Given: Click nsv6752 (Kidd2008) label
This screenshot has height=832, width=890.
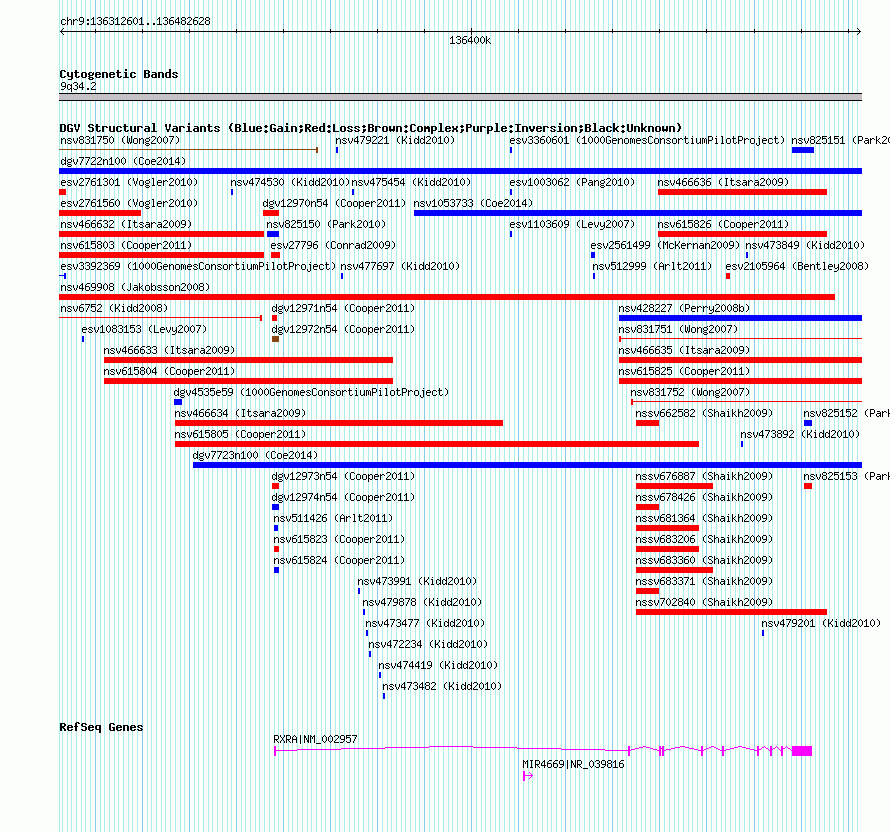Looking at the screenshot, I should click(114, 308).
